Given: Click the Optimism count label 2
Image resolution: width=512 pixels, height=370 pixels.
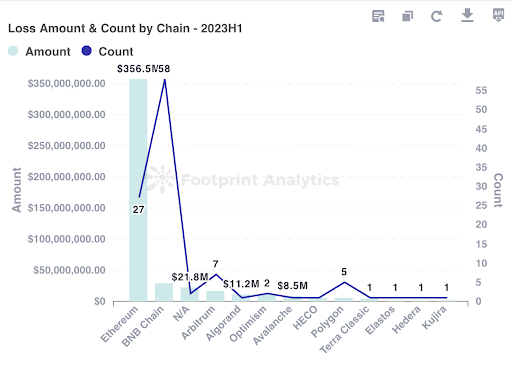Looking at the screenshot, I should (x=267, y=283).
